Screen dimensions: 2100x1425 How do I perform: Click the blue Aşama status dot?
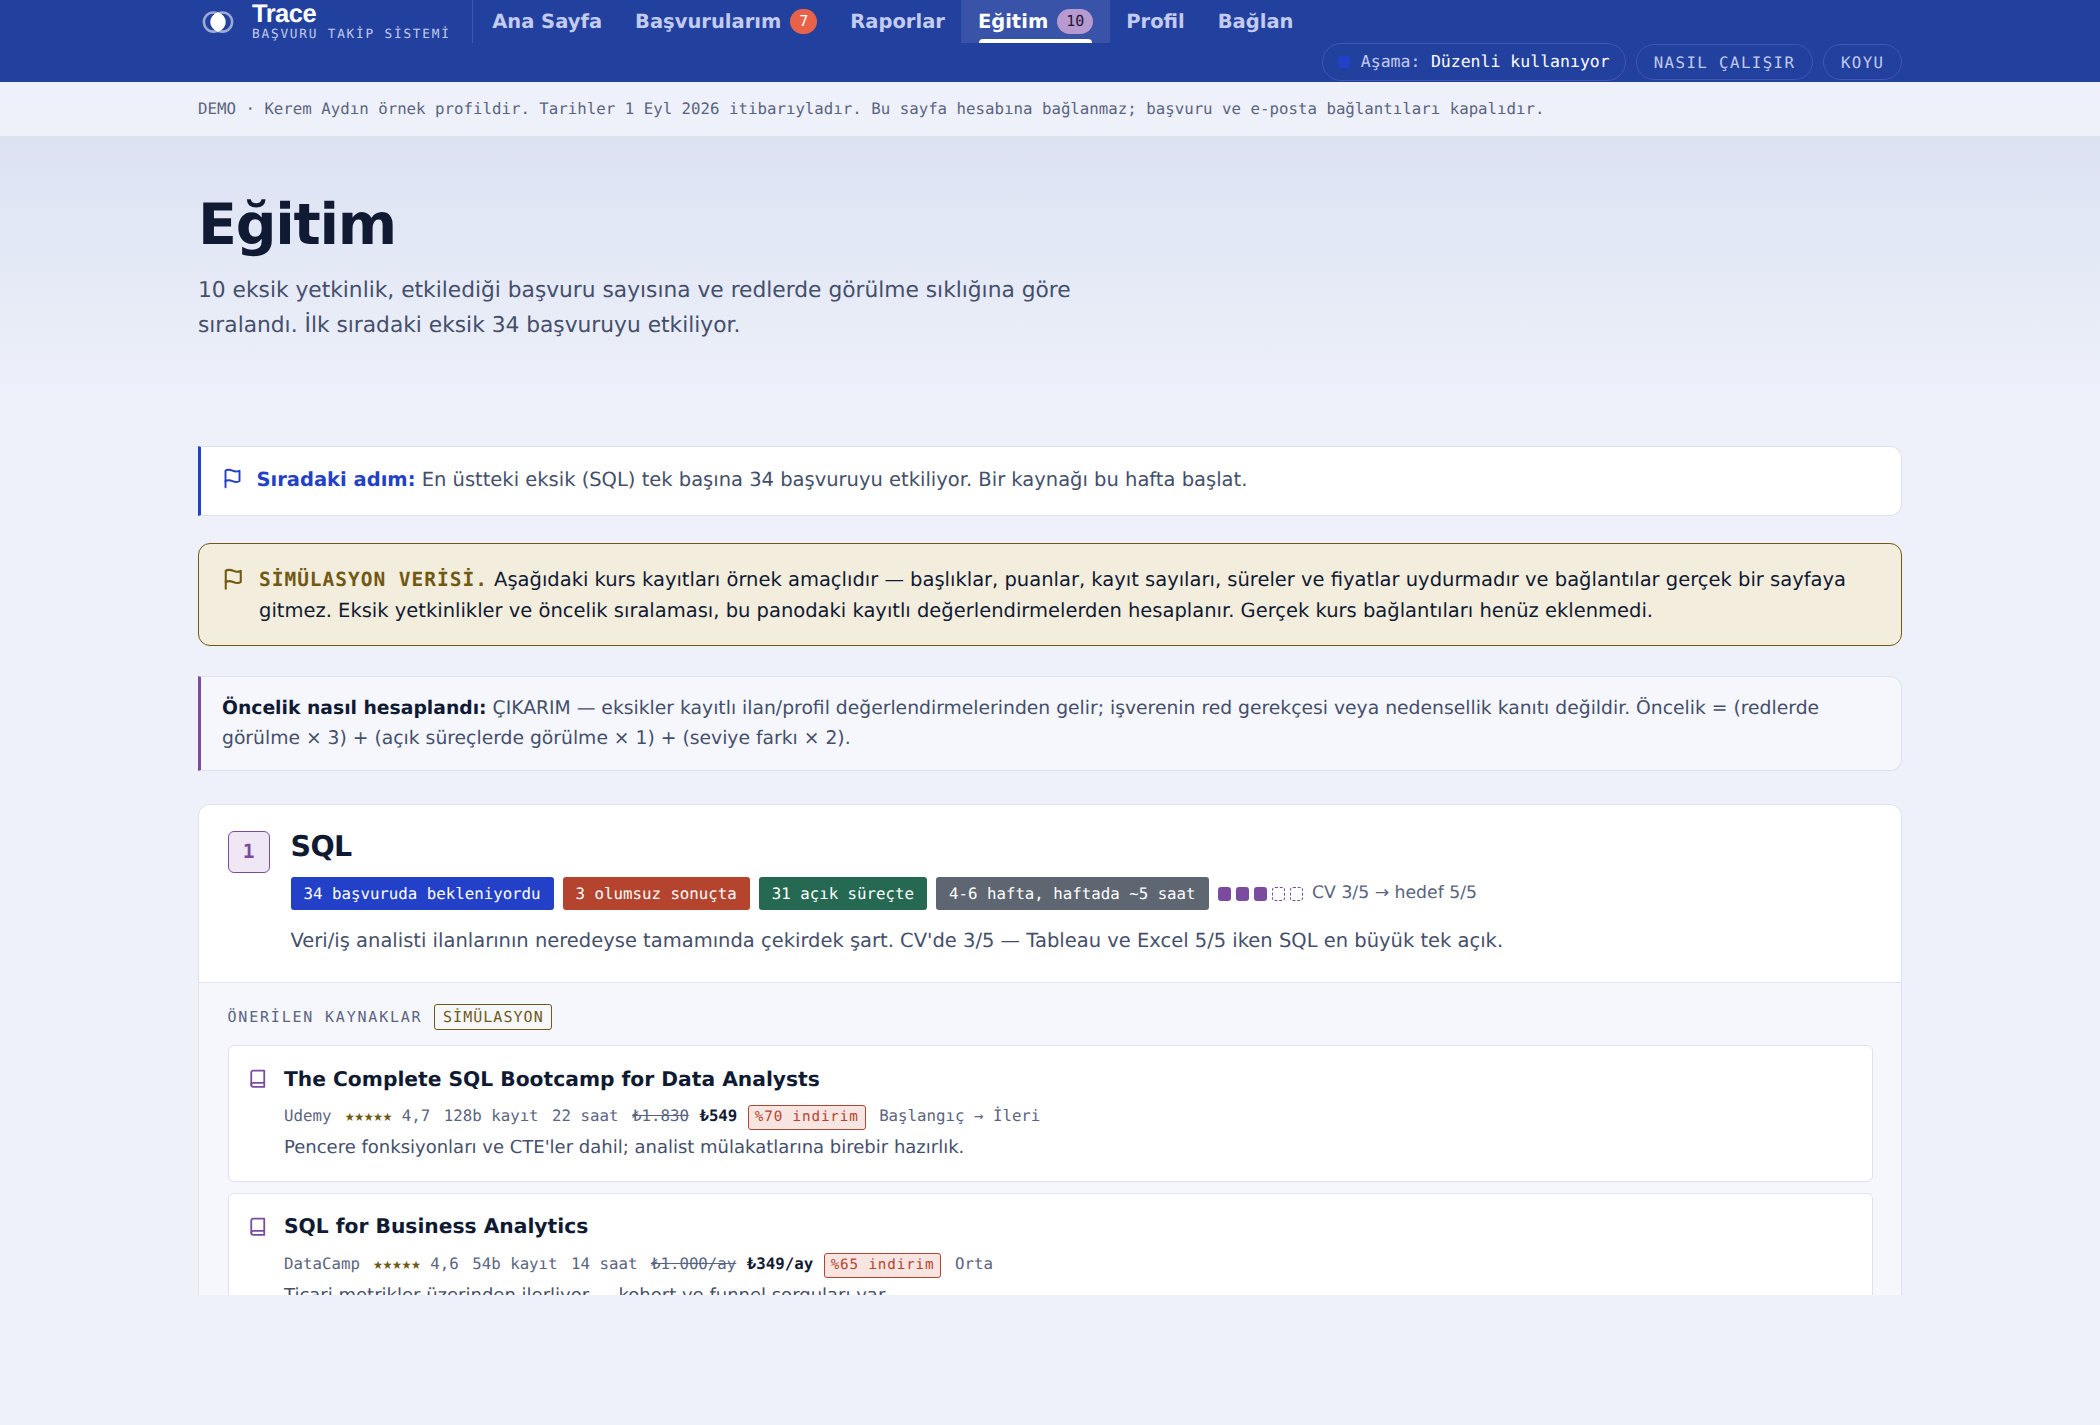coord(1344,62)
